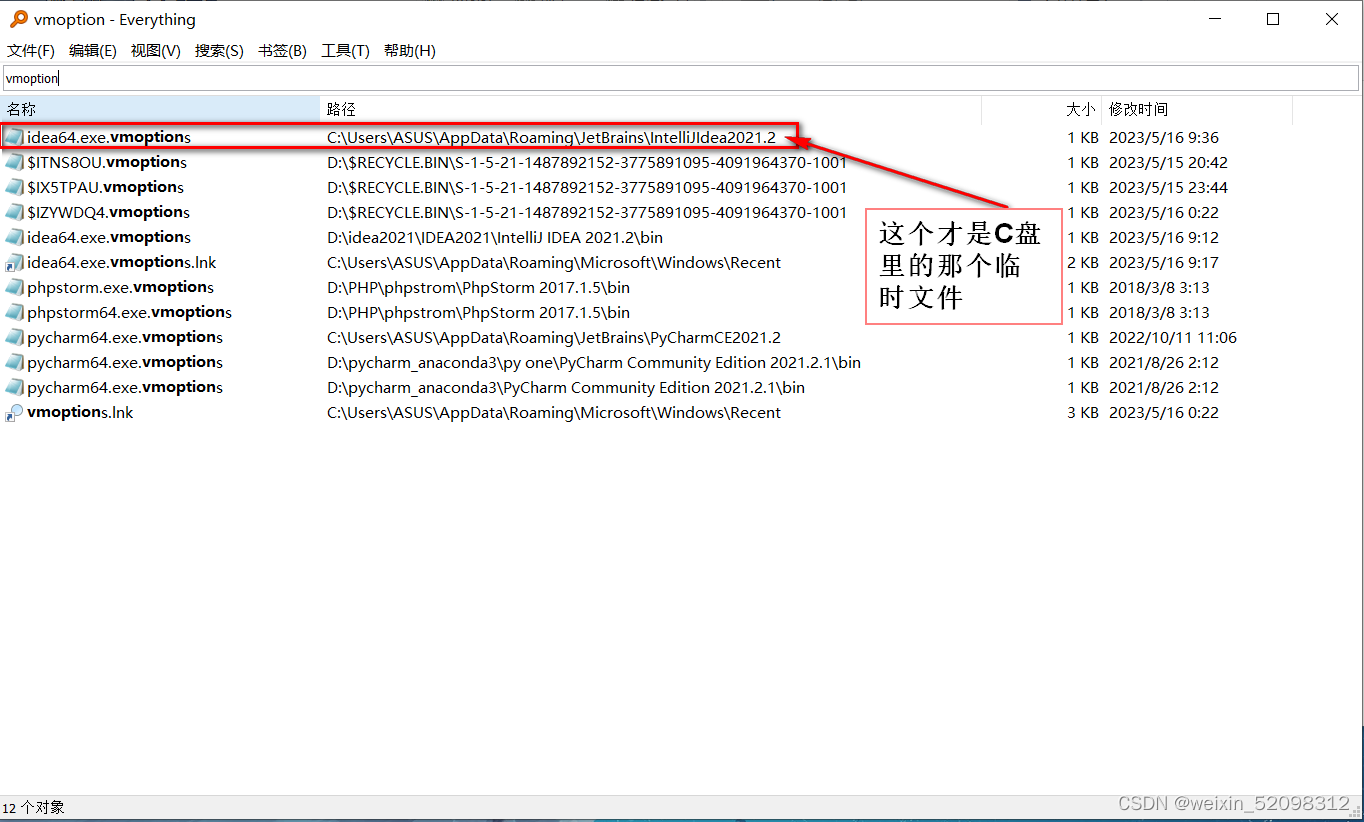
Task: Select the $IX5TPAU.vmoptions file name
Action: 106,187
